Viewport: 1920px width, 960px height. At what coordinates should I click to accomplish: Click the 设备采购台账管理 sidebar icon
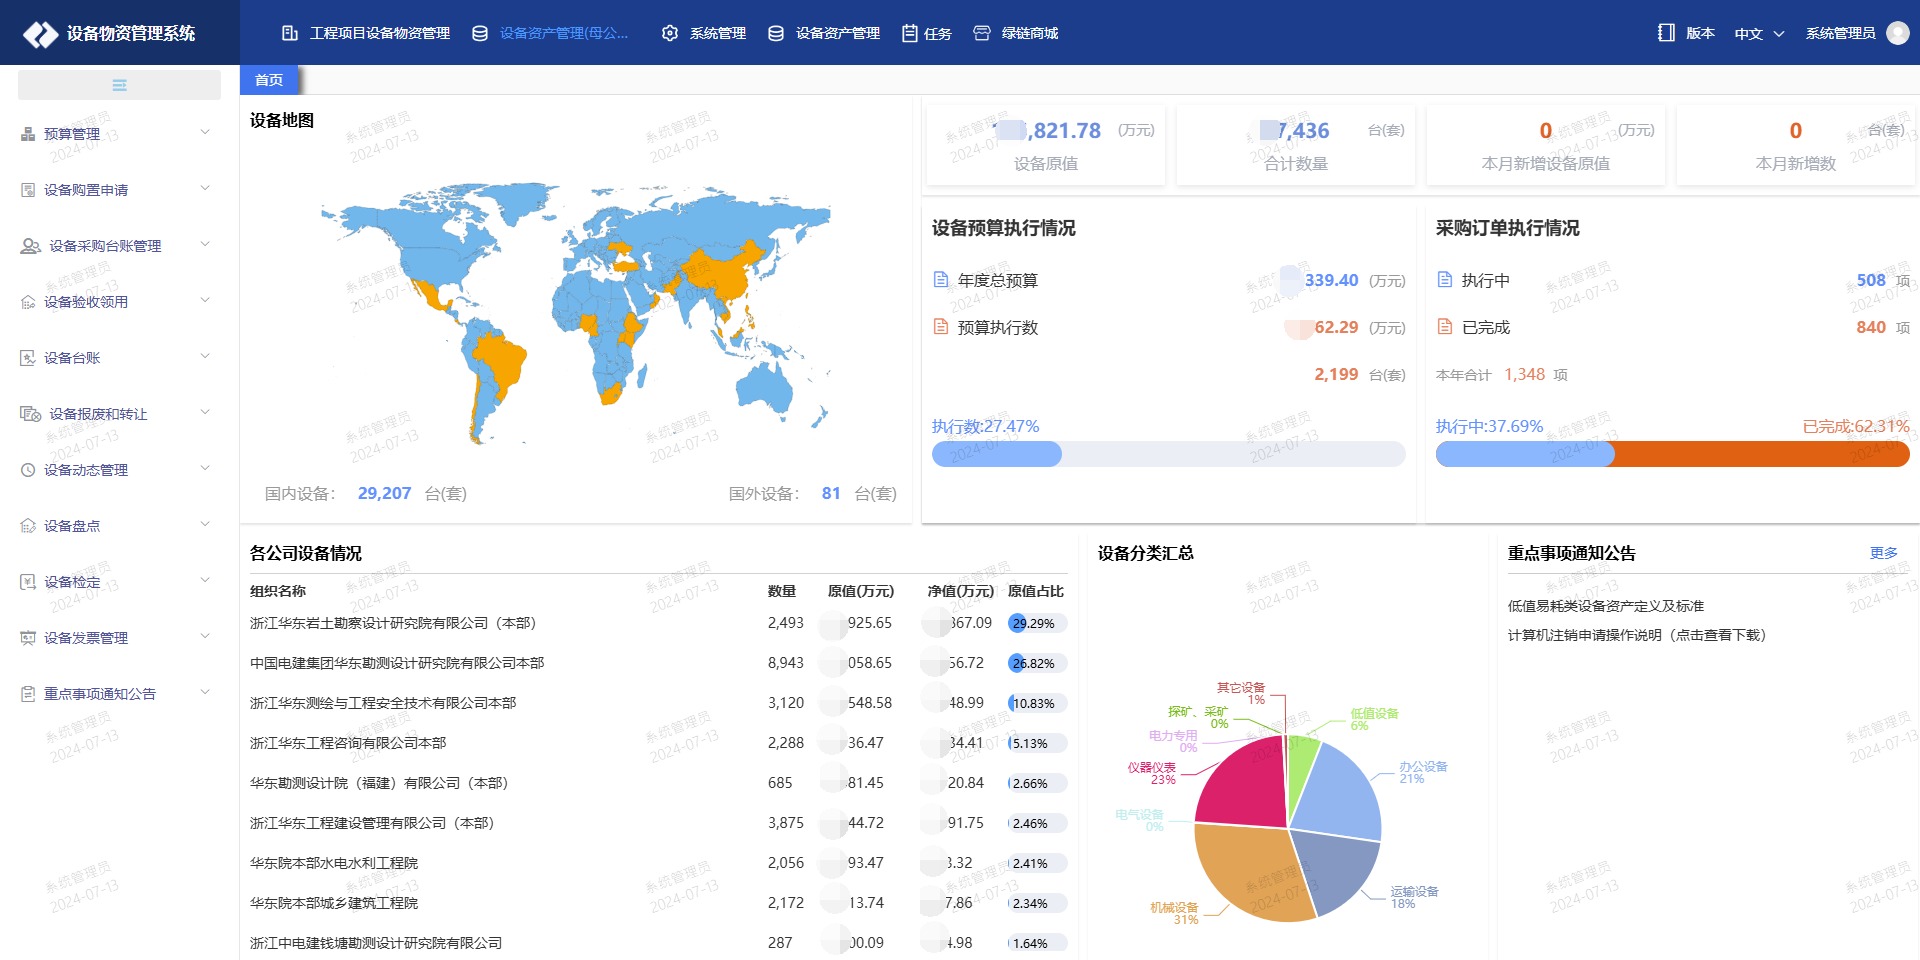(x=30, y=246)
